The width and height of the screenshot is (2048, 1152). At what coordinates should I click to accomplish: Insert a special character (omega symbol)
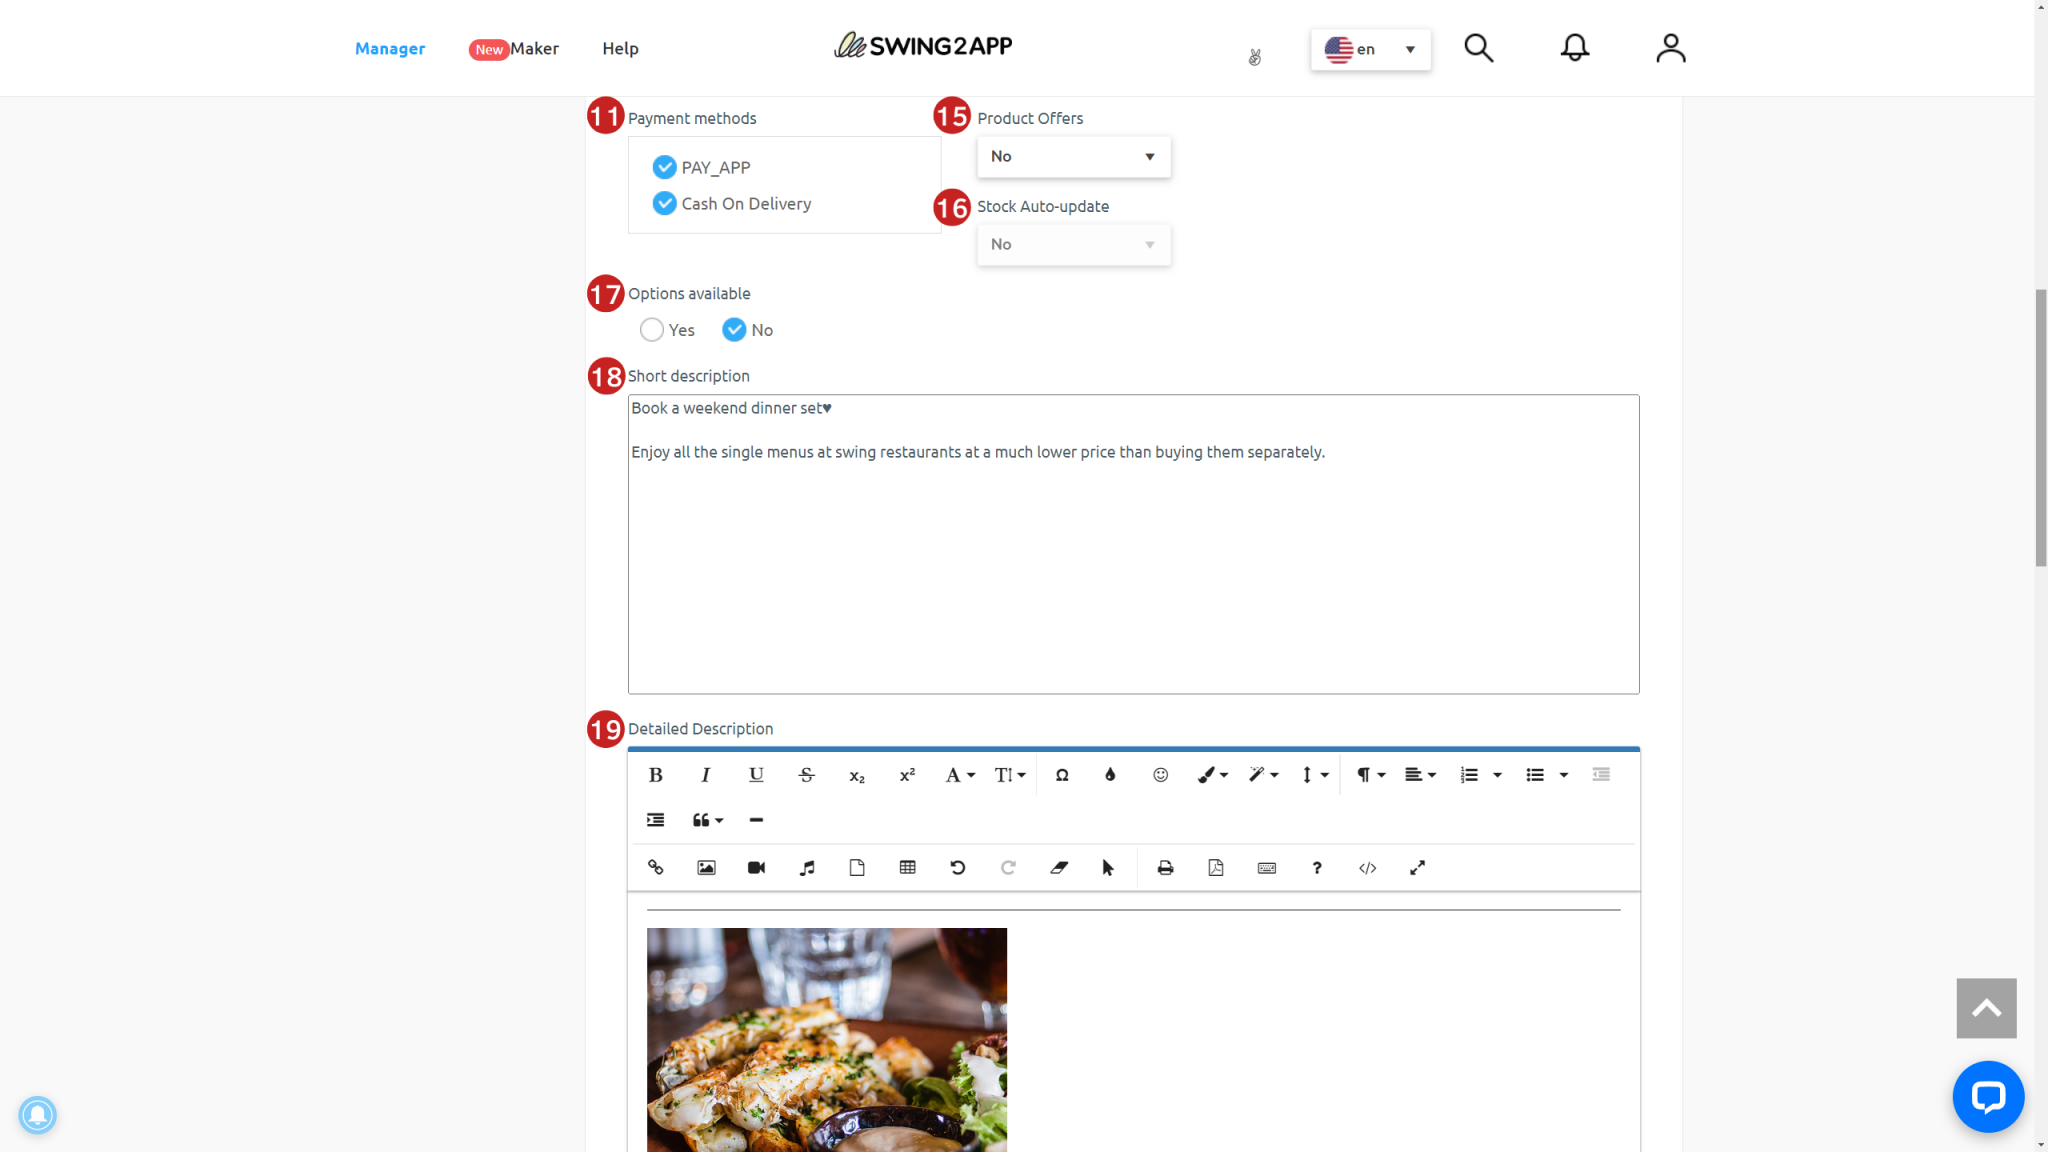click(1061, 774)
